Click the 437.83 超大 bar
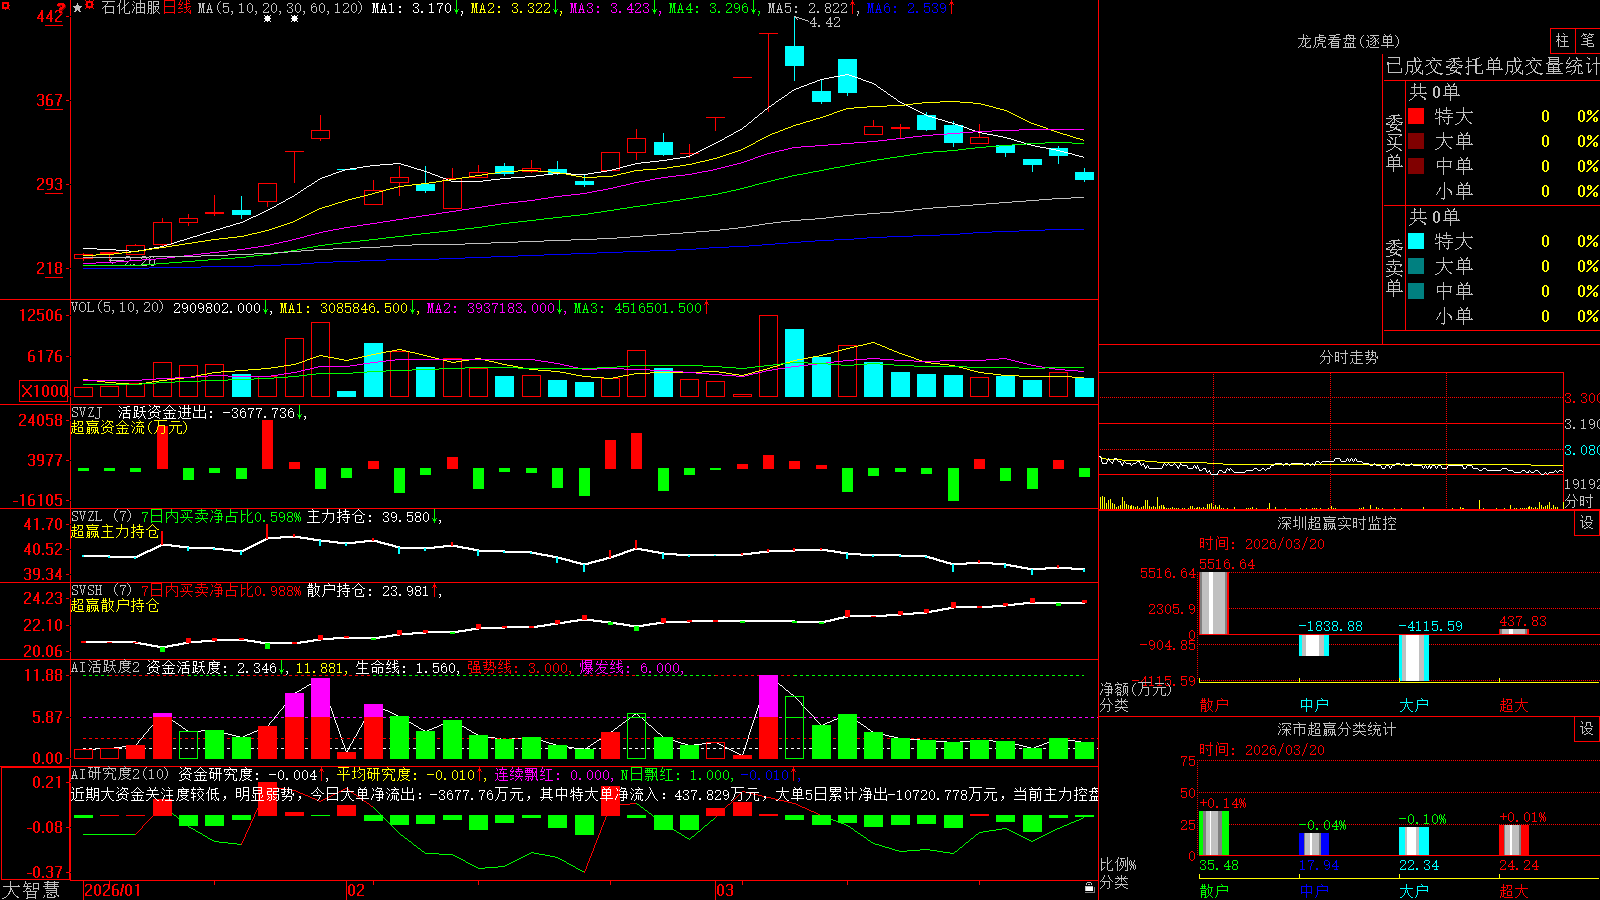This screenshot has width=1600, height=900. click(x=1513, y=631)
